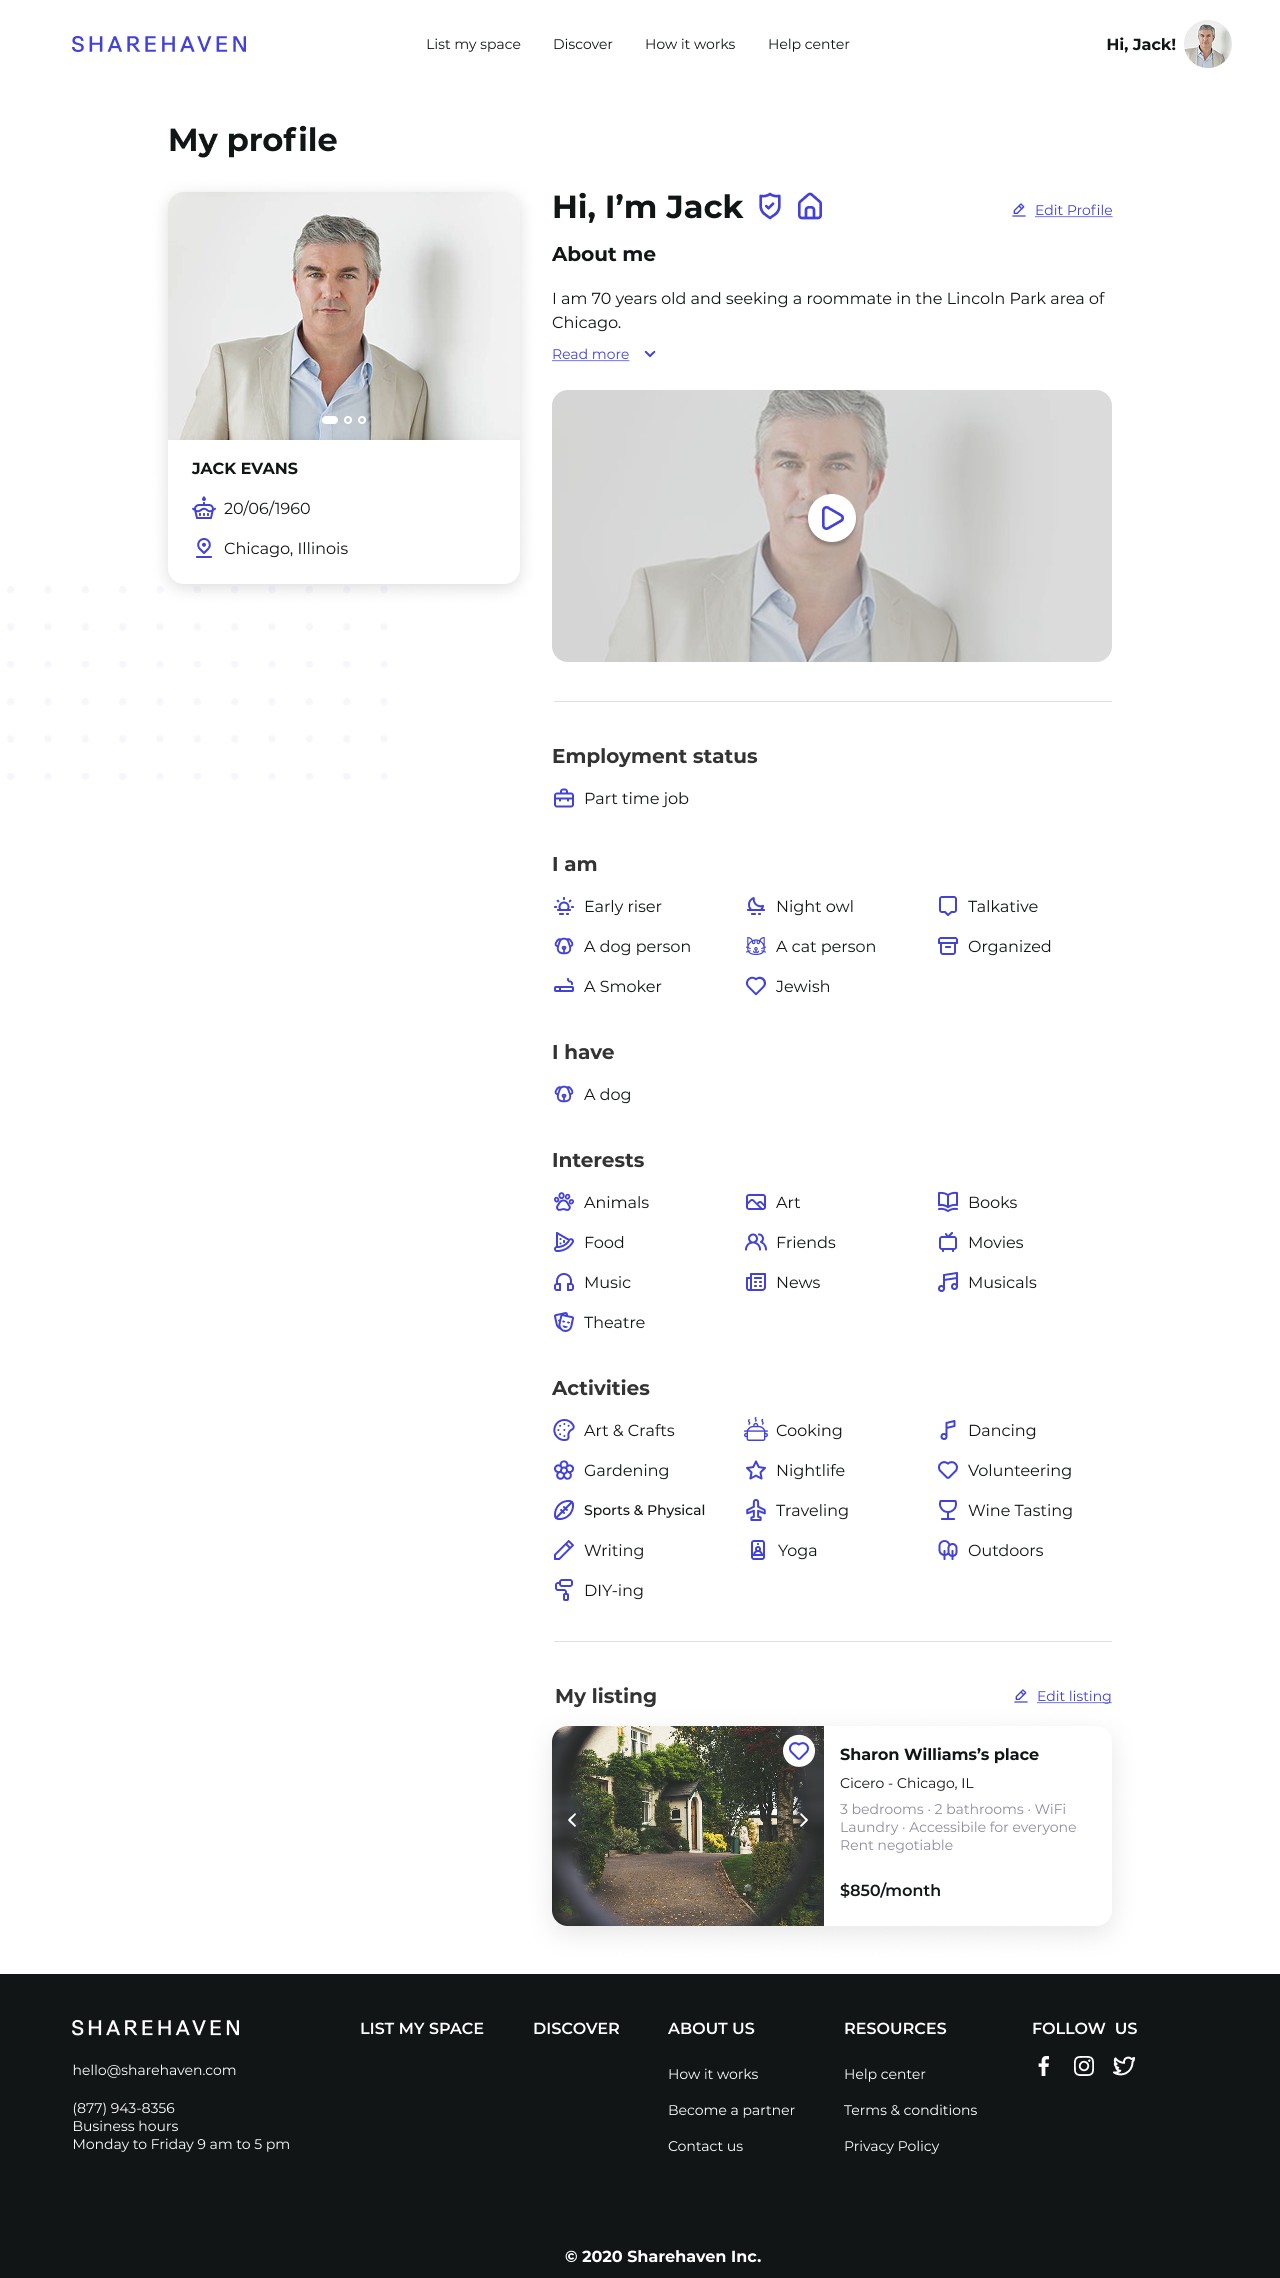Click the Theatre mask icon
Viewport: 1280px width, 2278px height.
pyautogui.click(x=564, y=1322)
